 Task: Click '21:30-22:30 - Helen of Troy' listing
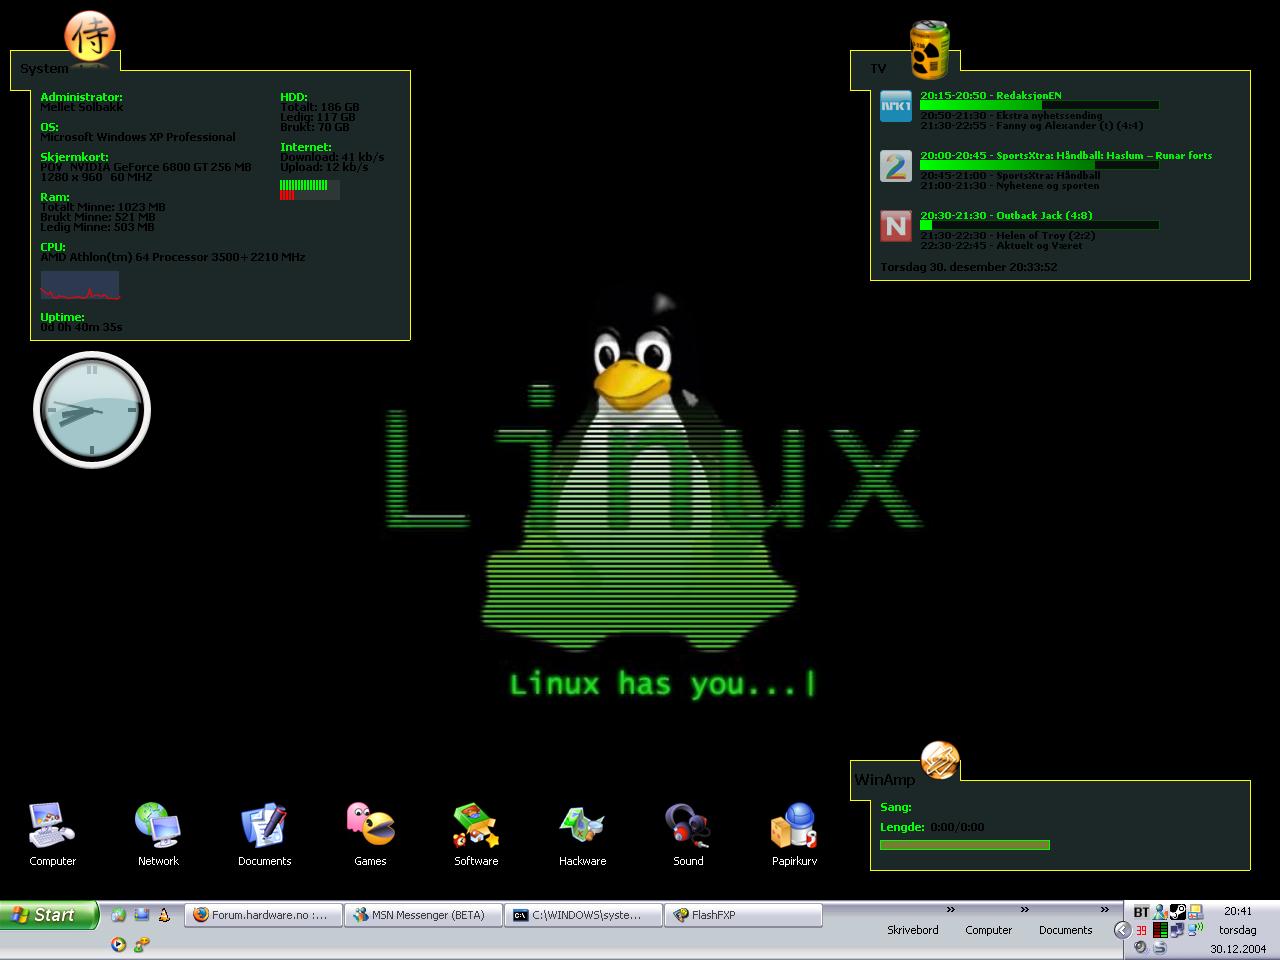1008,236
